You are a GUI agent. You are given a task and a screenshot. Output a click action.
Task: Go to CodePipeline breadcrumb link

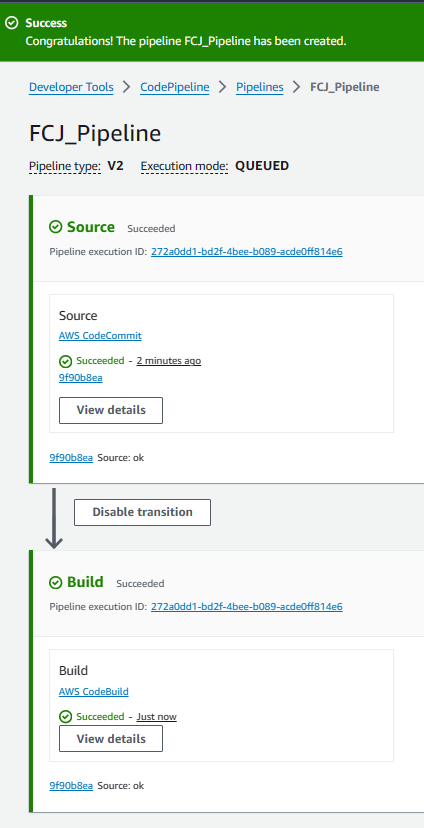[x=174, y=87]
